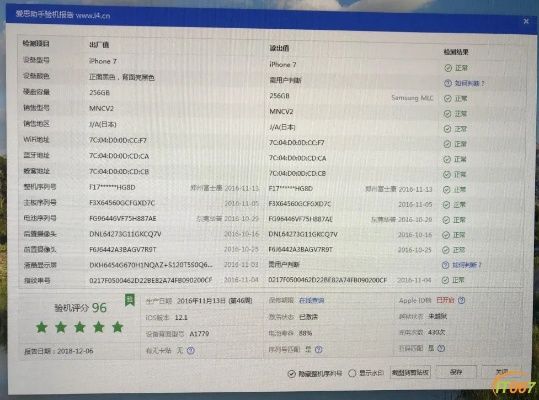This screenshot has width=539, height=400.
Task: Open help icon next to 五码匹配
Action: (x=441, y=348)
